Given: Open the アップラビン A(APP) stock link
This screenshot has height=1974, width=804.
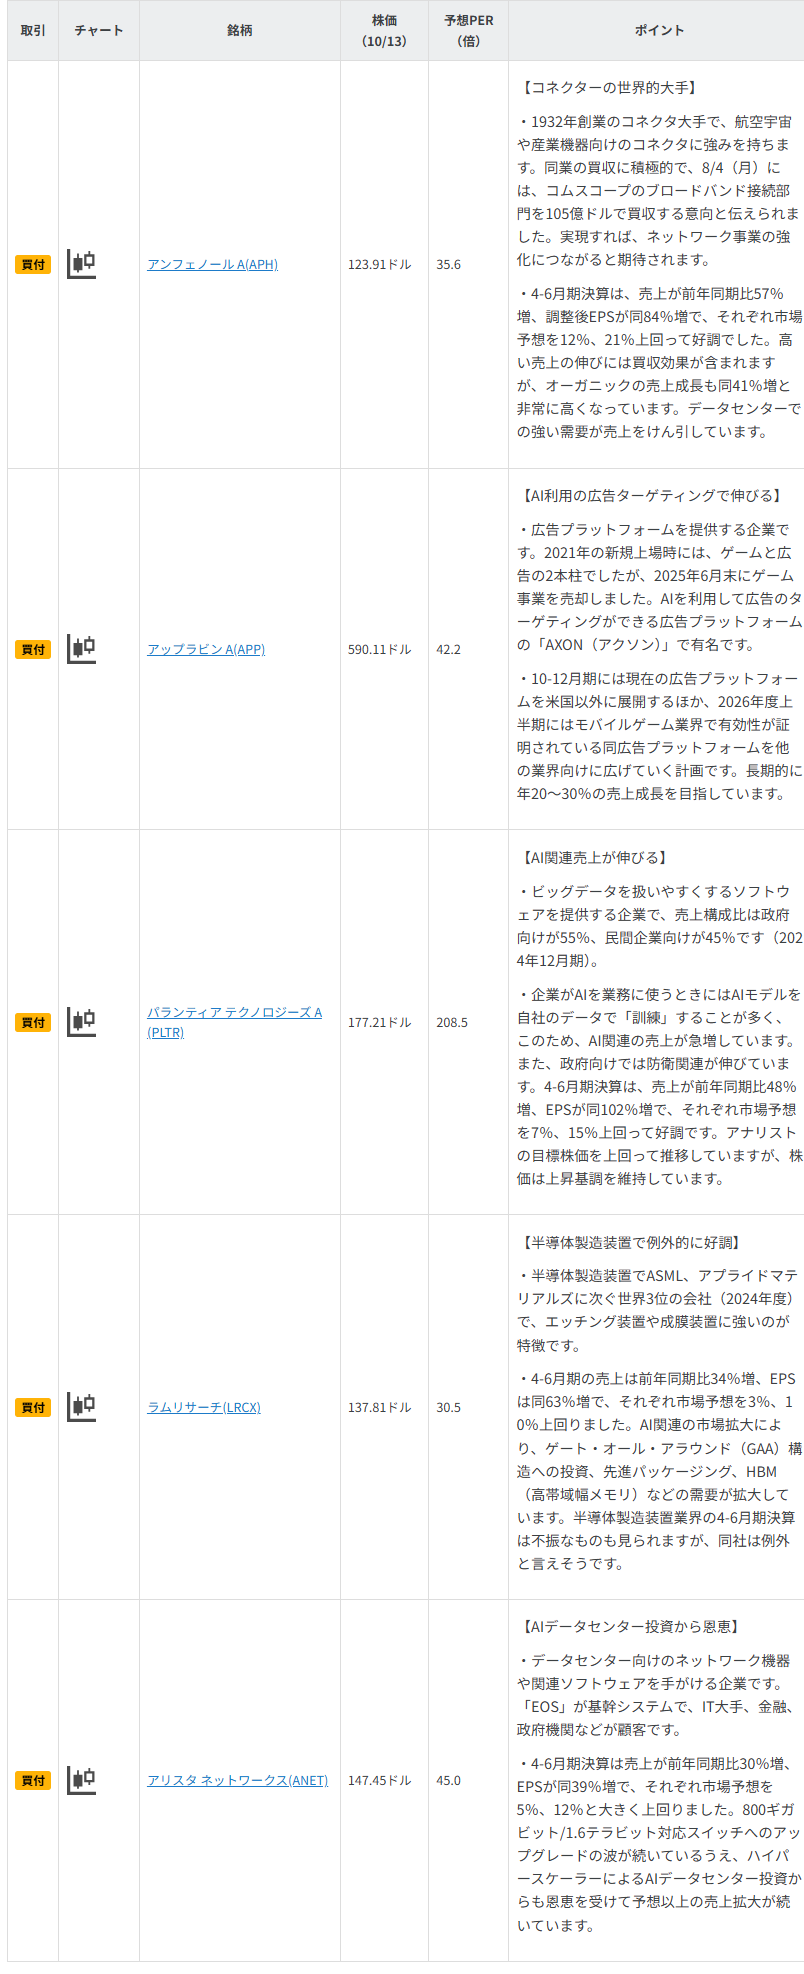Looking at the screenshot, I should click(x=206, y=650).
